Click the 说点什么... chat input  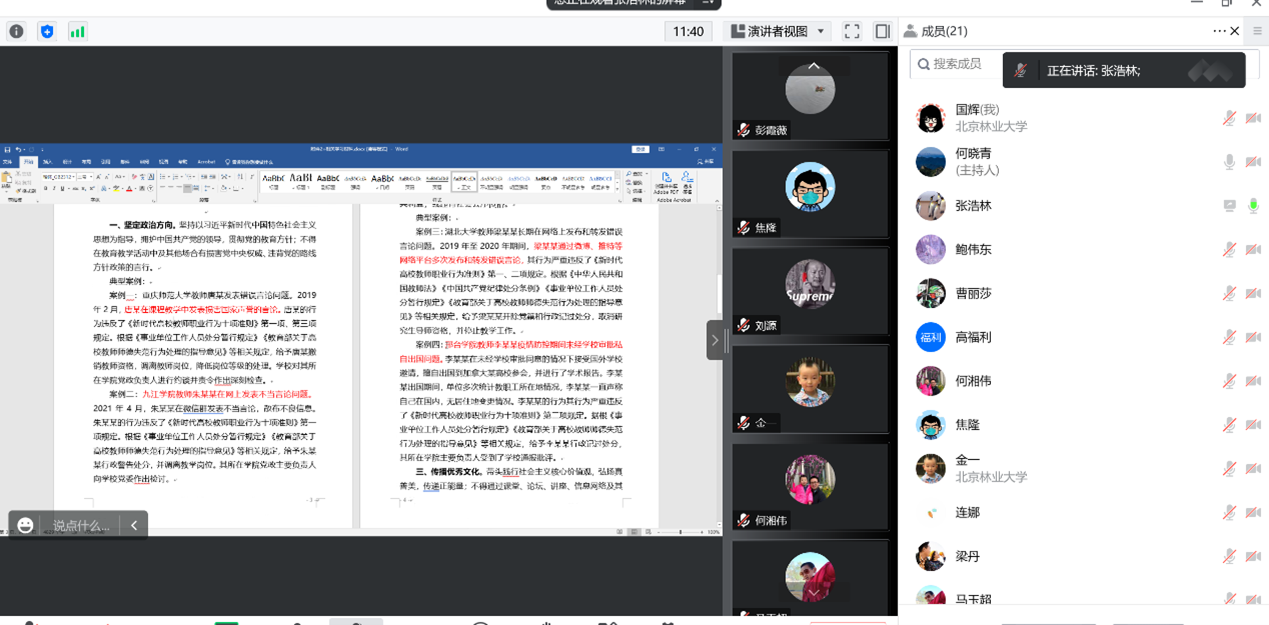click(x=80, y=525)
